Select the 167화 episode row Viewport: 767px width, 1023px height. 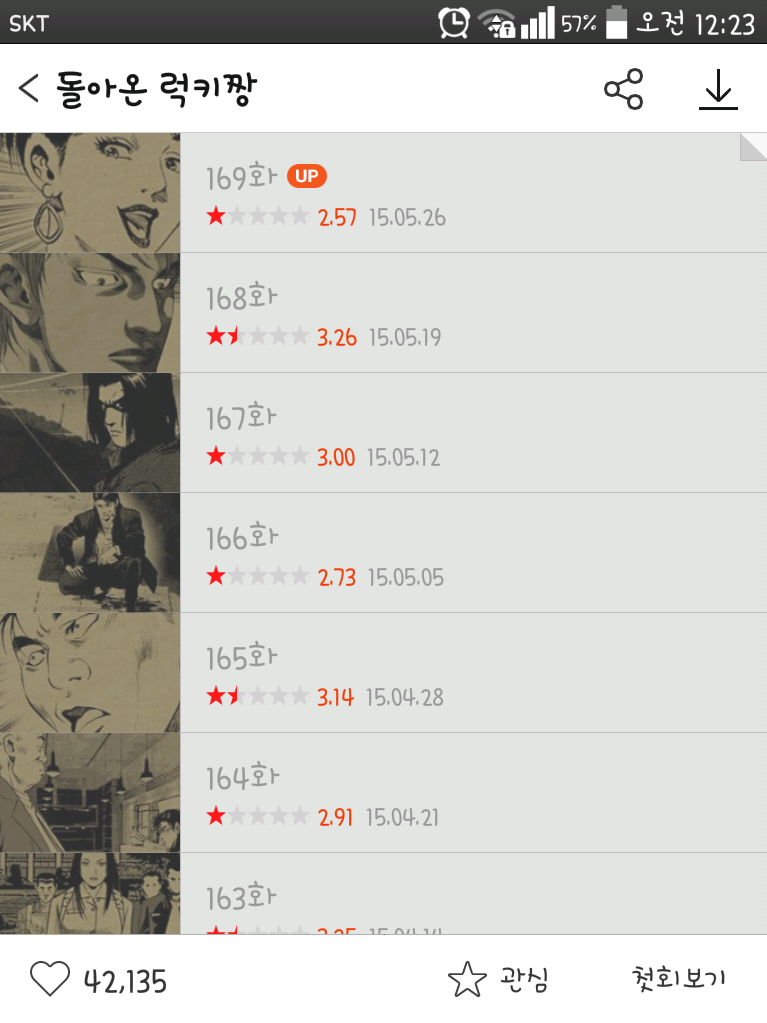(384, 433)
